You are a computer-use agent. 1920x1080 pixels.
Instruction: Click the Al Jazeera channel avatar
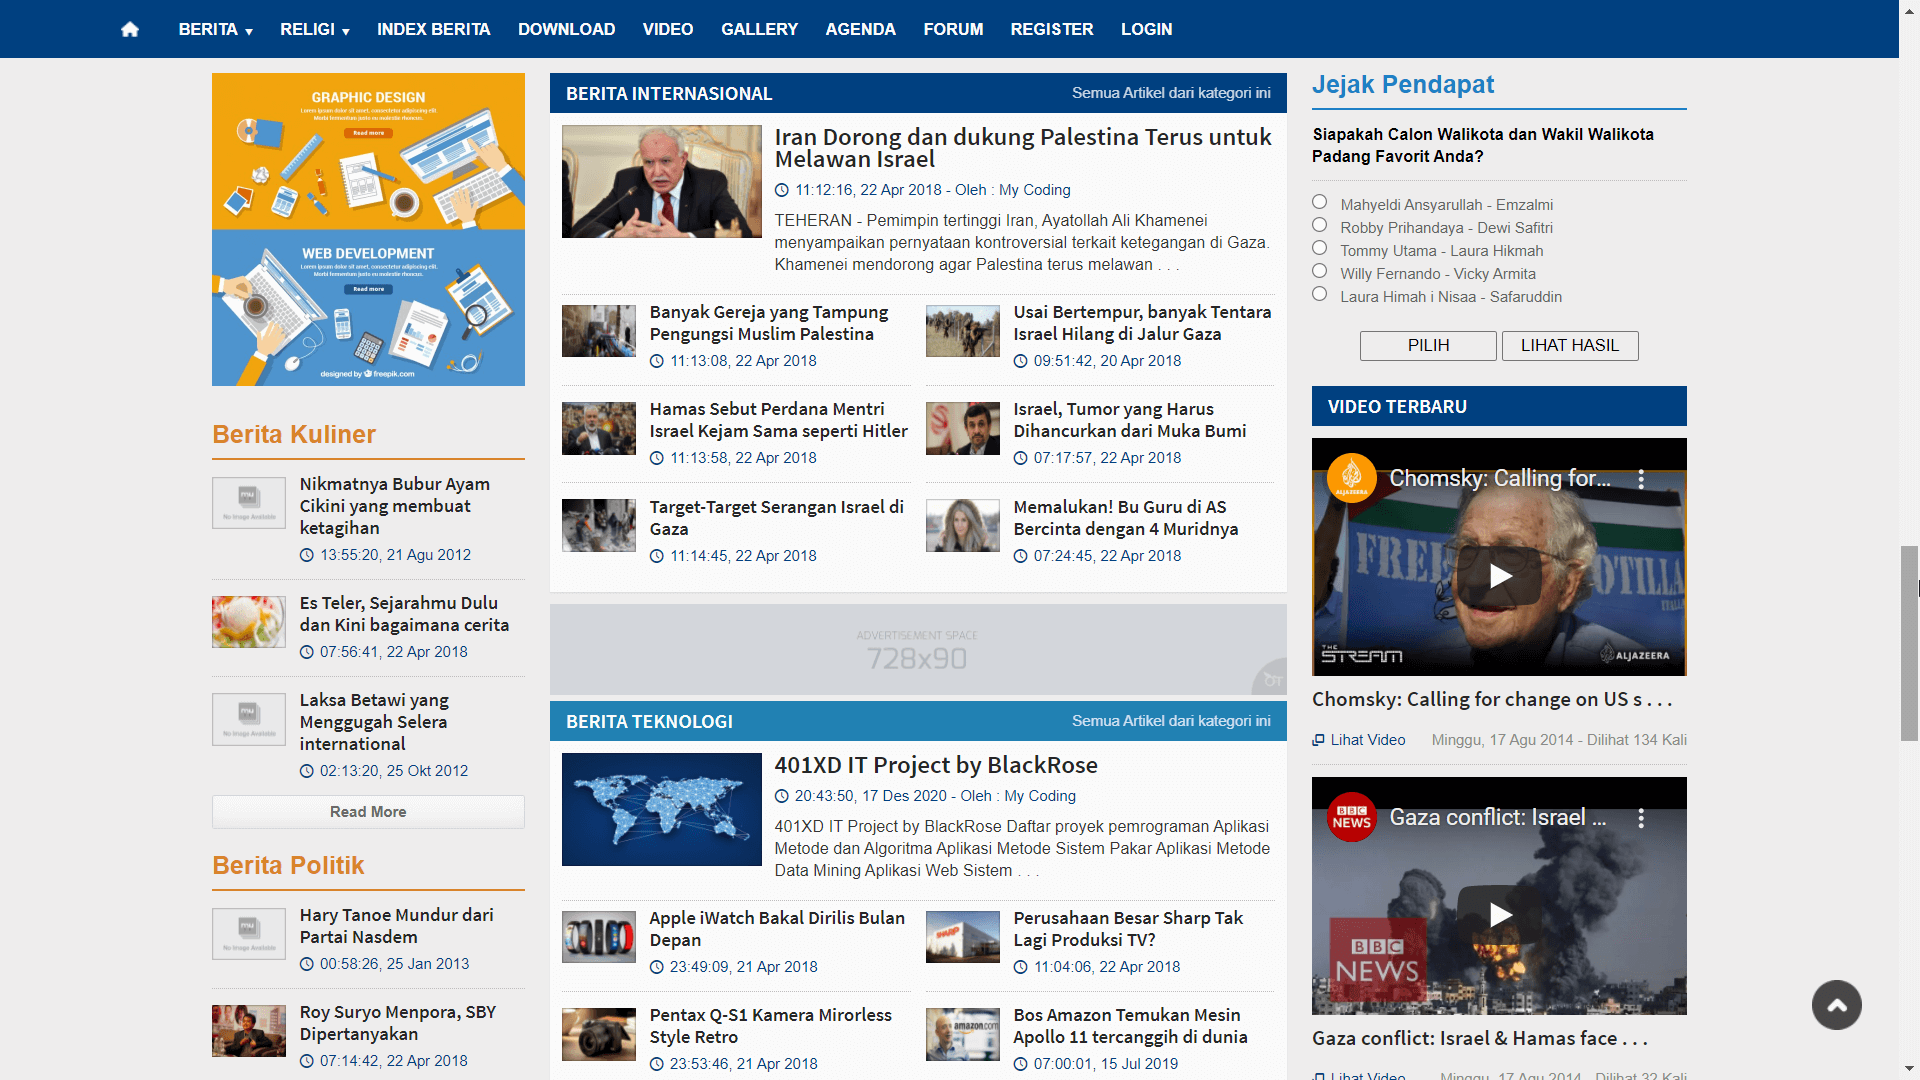pyautogui.click(x=1351, y=479)
